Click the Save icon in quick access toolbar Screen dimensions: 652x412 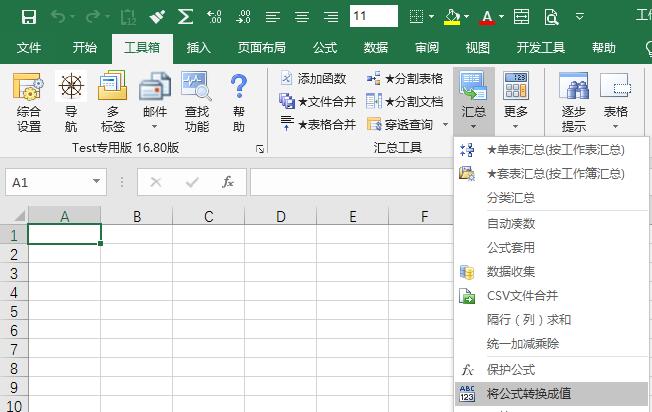(29, 16)
